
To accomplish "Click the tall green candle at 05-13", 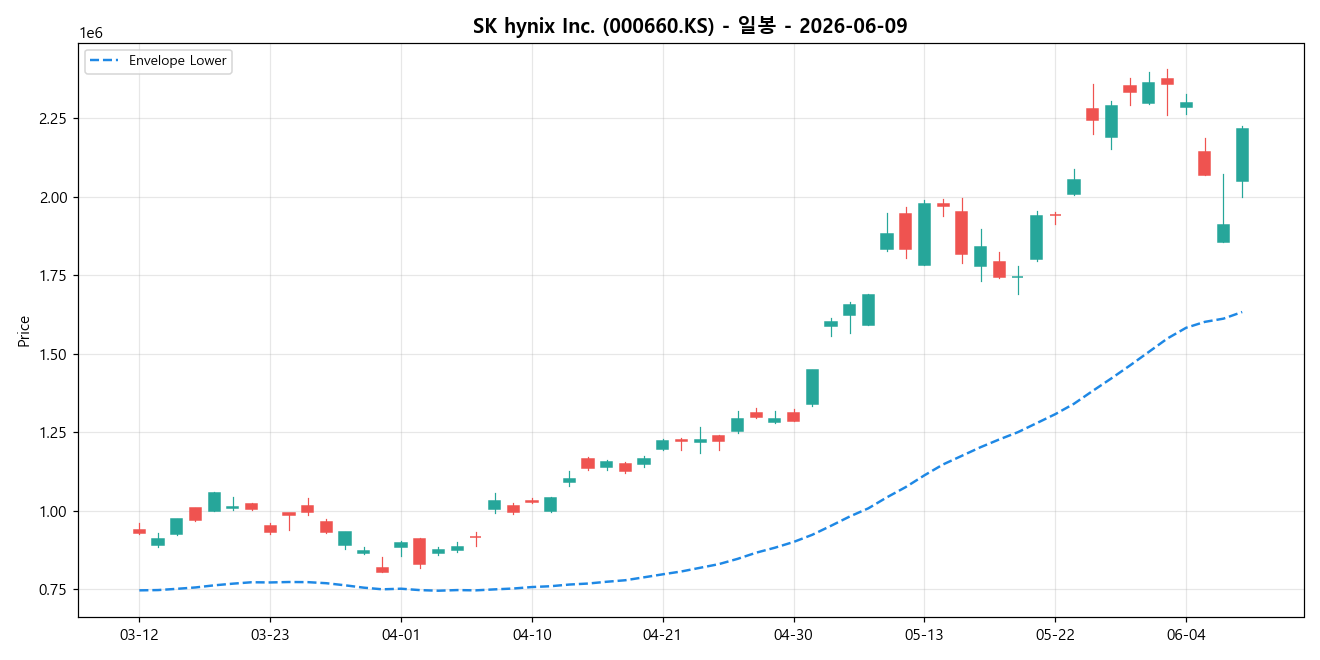I will tap(924, 234).
